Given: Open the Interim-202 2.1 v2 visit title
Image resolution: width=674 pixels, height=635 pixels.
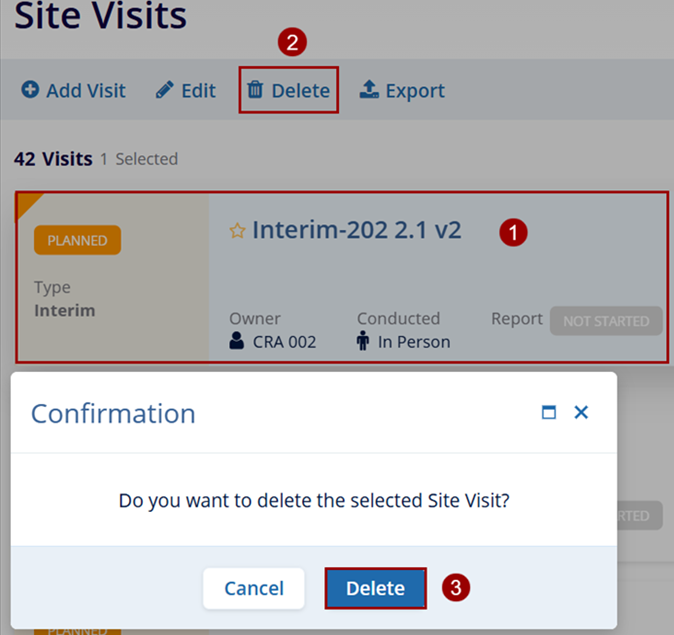Looking at the screenshot, I should point(356,230).
